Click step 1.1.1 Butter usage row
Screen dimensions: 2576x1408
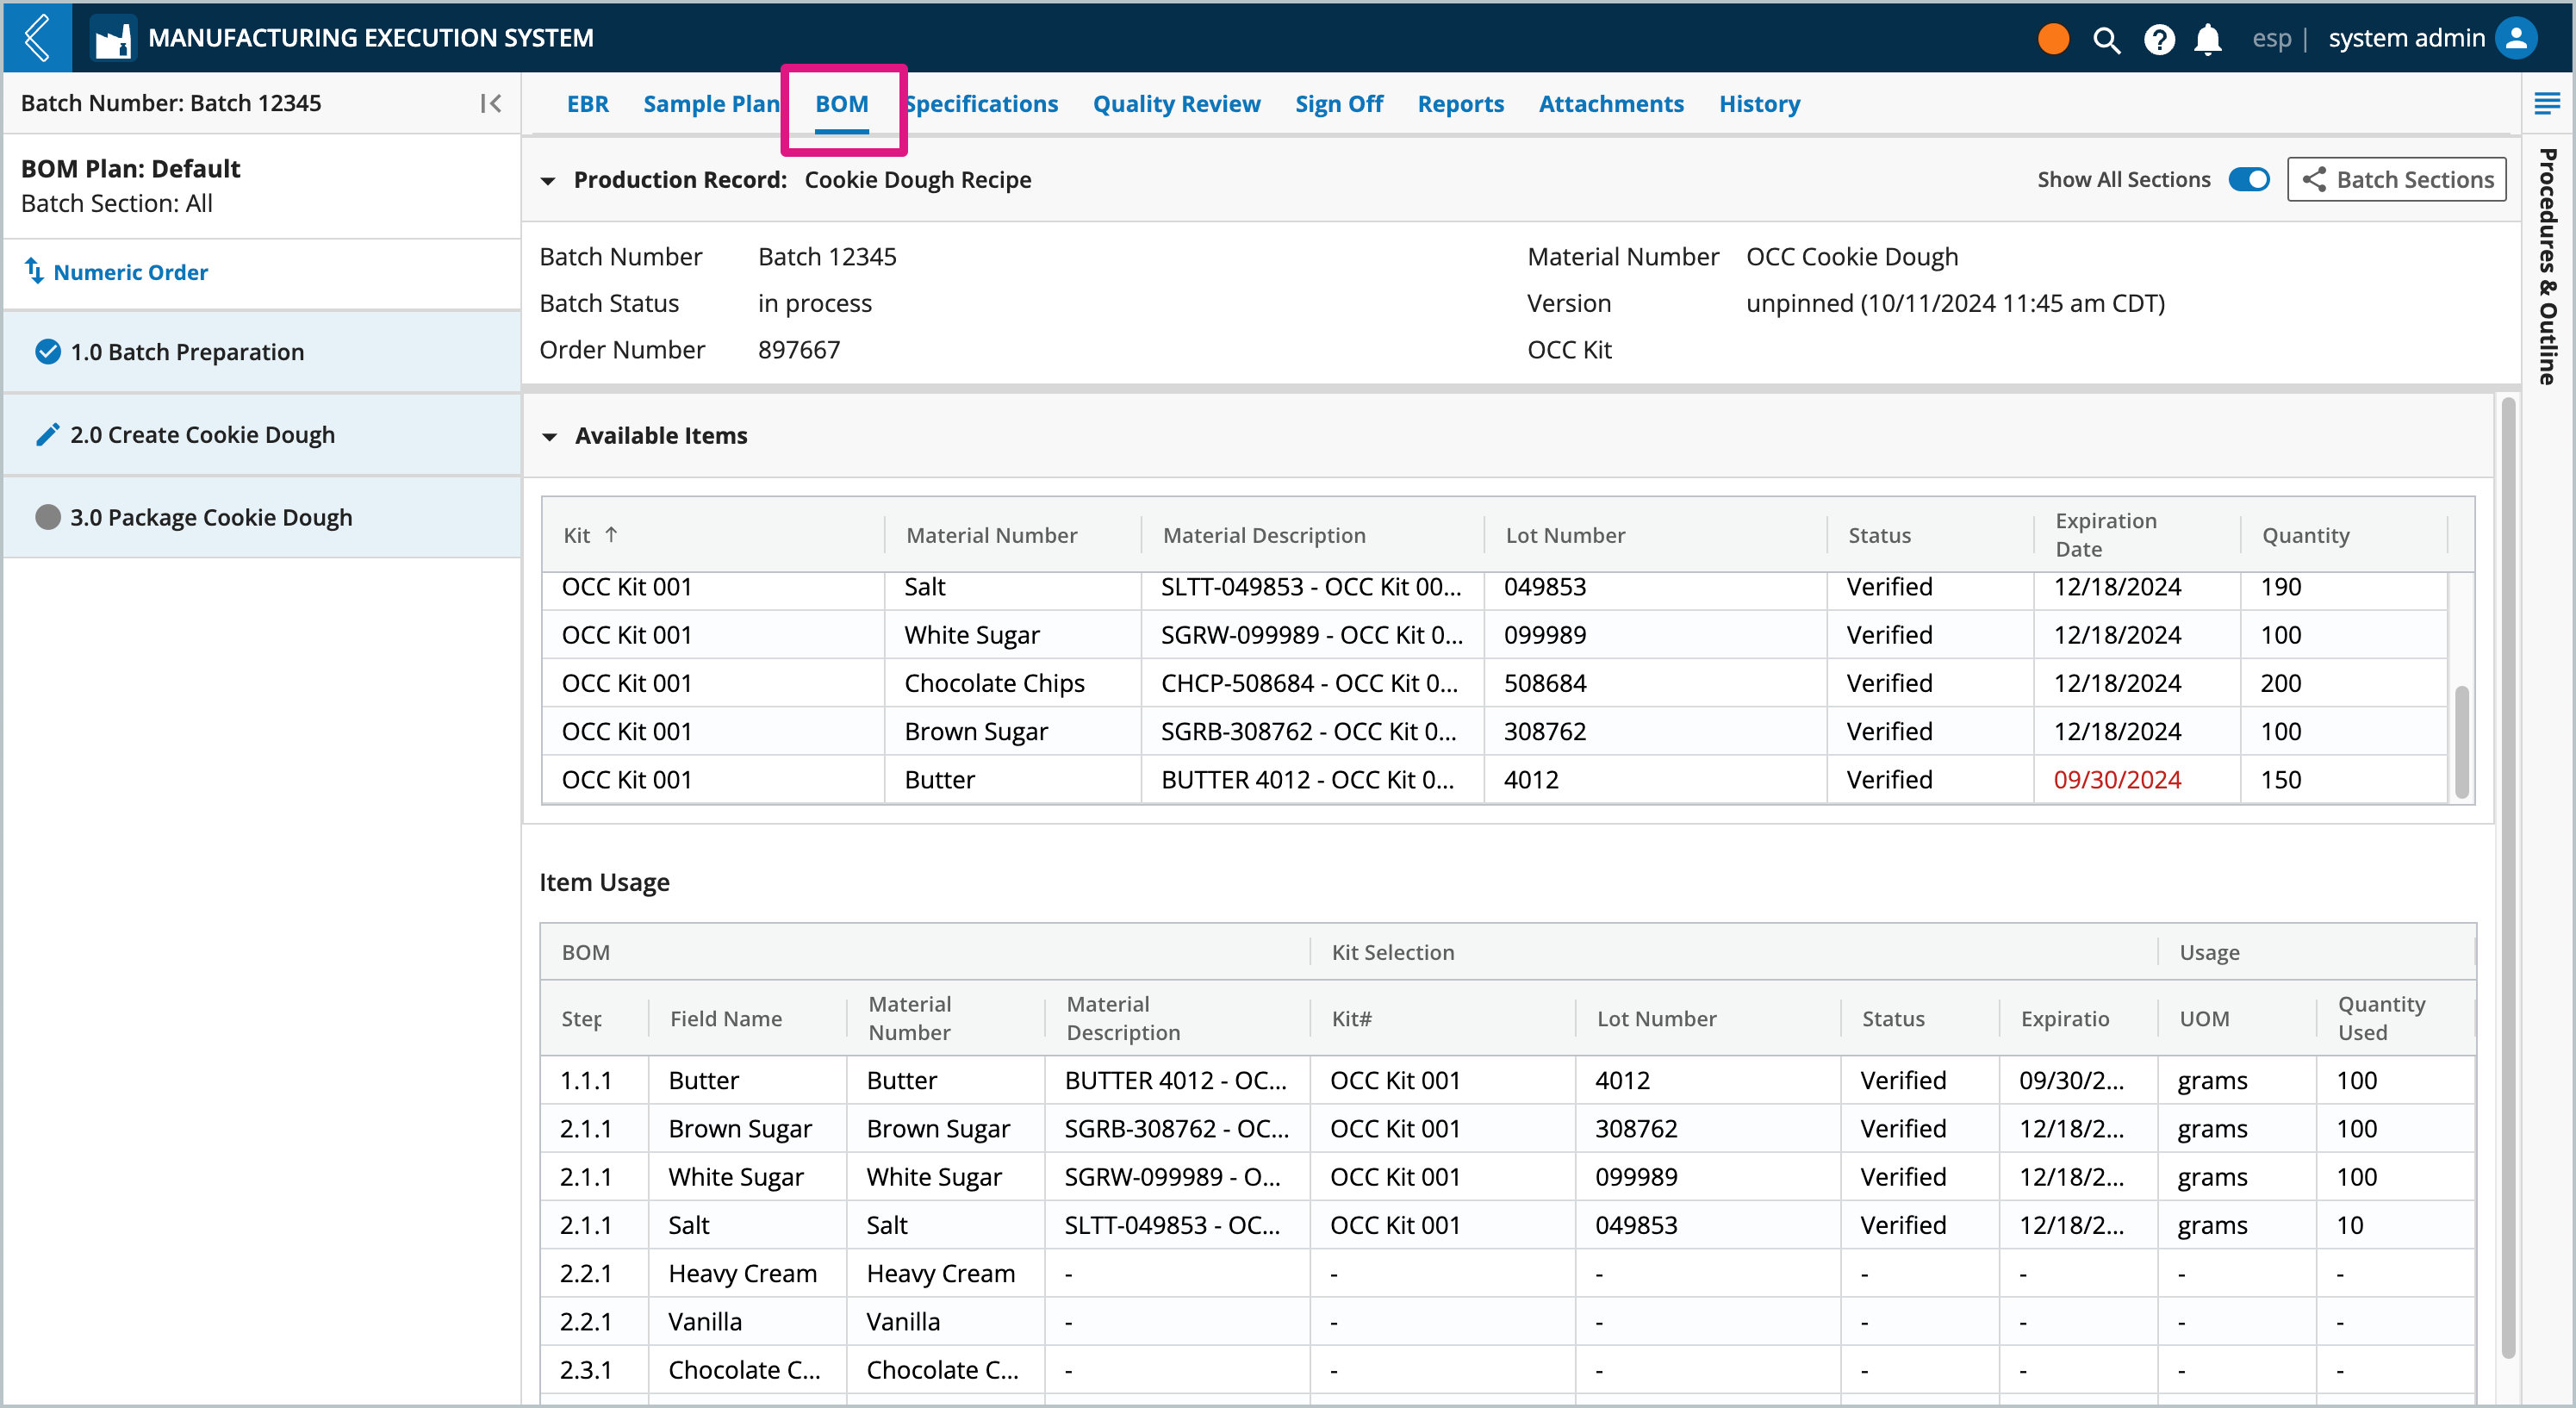click(1507, 1079)
